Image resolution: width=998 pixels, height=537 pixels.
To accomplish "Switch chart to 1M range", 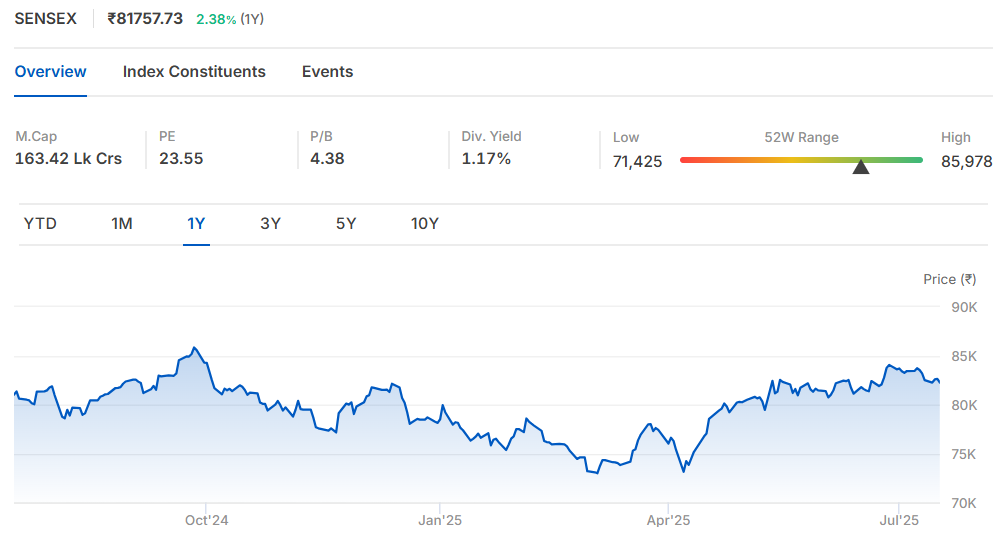I will tap(122, 223).
